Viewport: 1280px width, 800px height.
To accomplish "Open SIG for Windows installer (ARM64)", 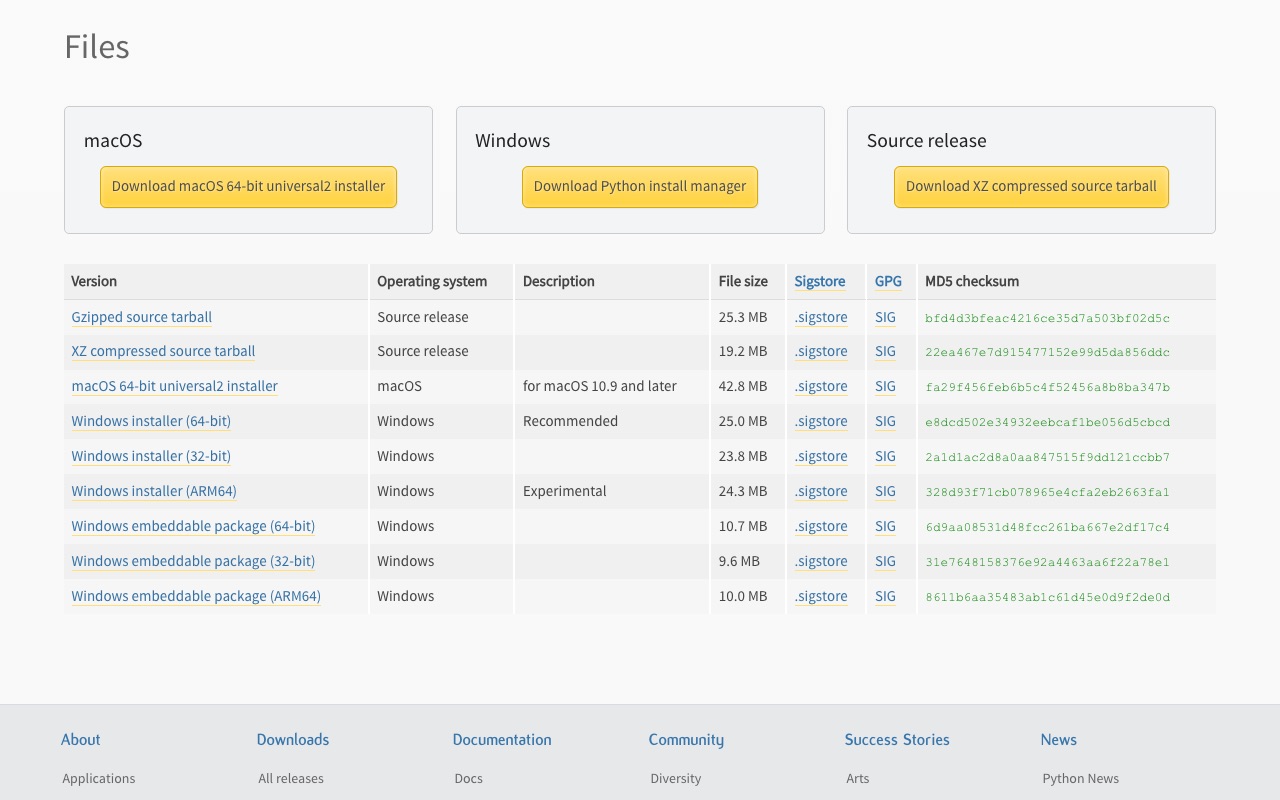I will coord(885,491).
